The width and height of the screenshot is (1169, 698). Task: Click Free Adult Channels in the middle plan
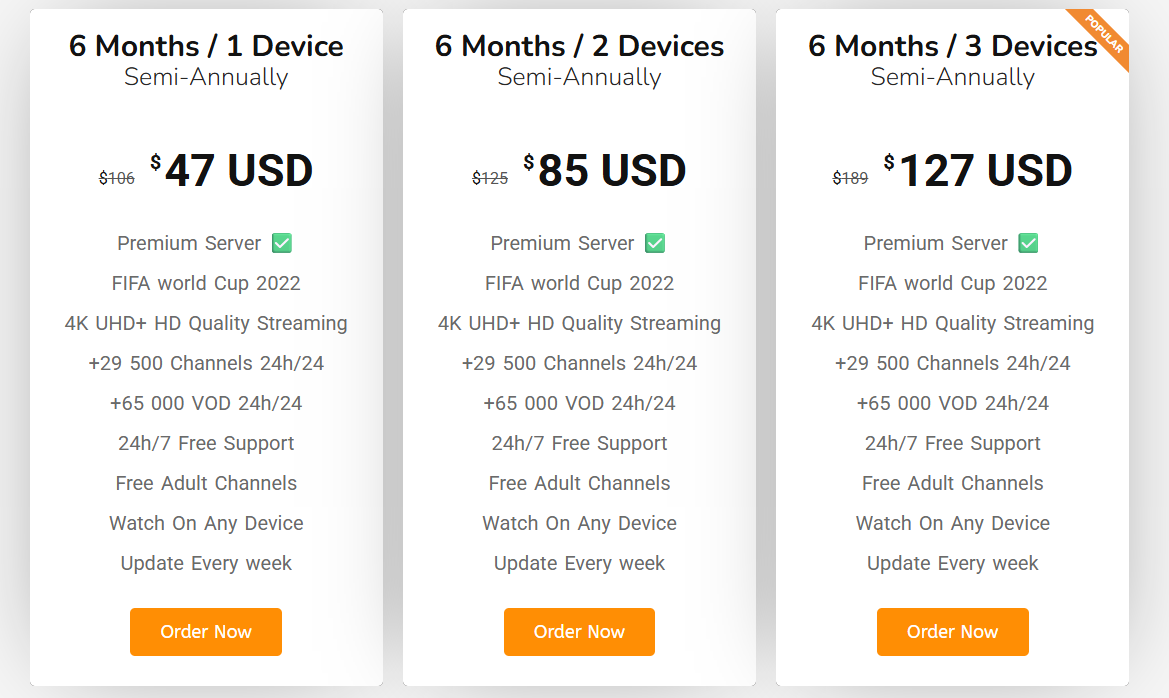(x=579, y=483)
